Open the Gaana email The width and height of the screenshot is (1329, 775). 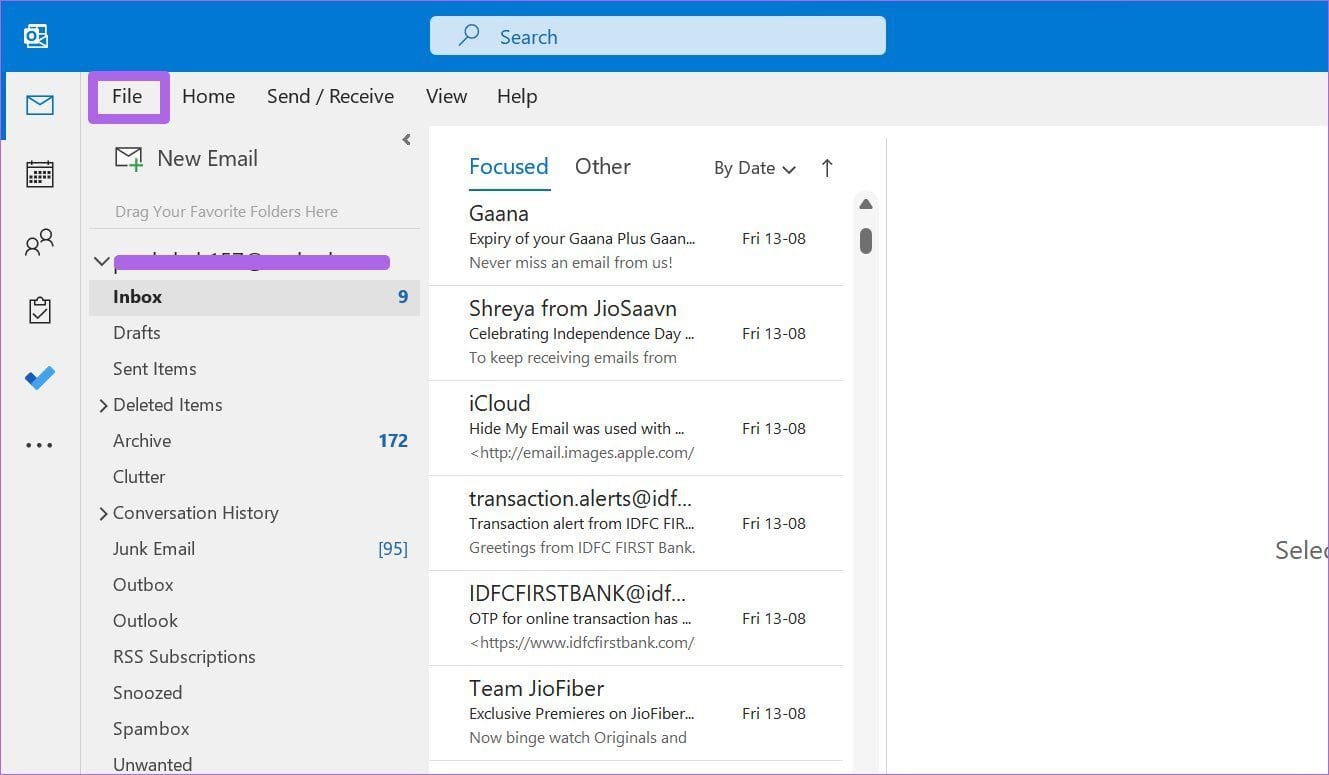pyautogui.click(x=636, y=238)
